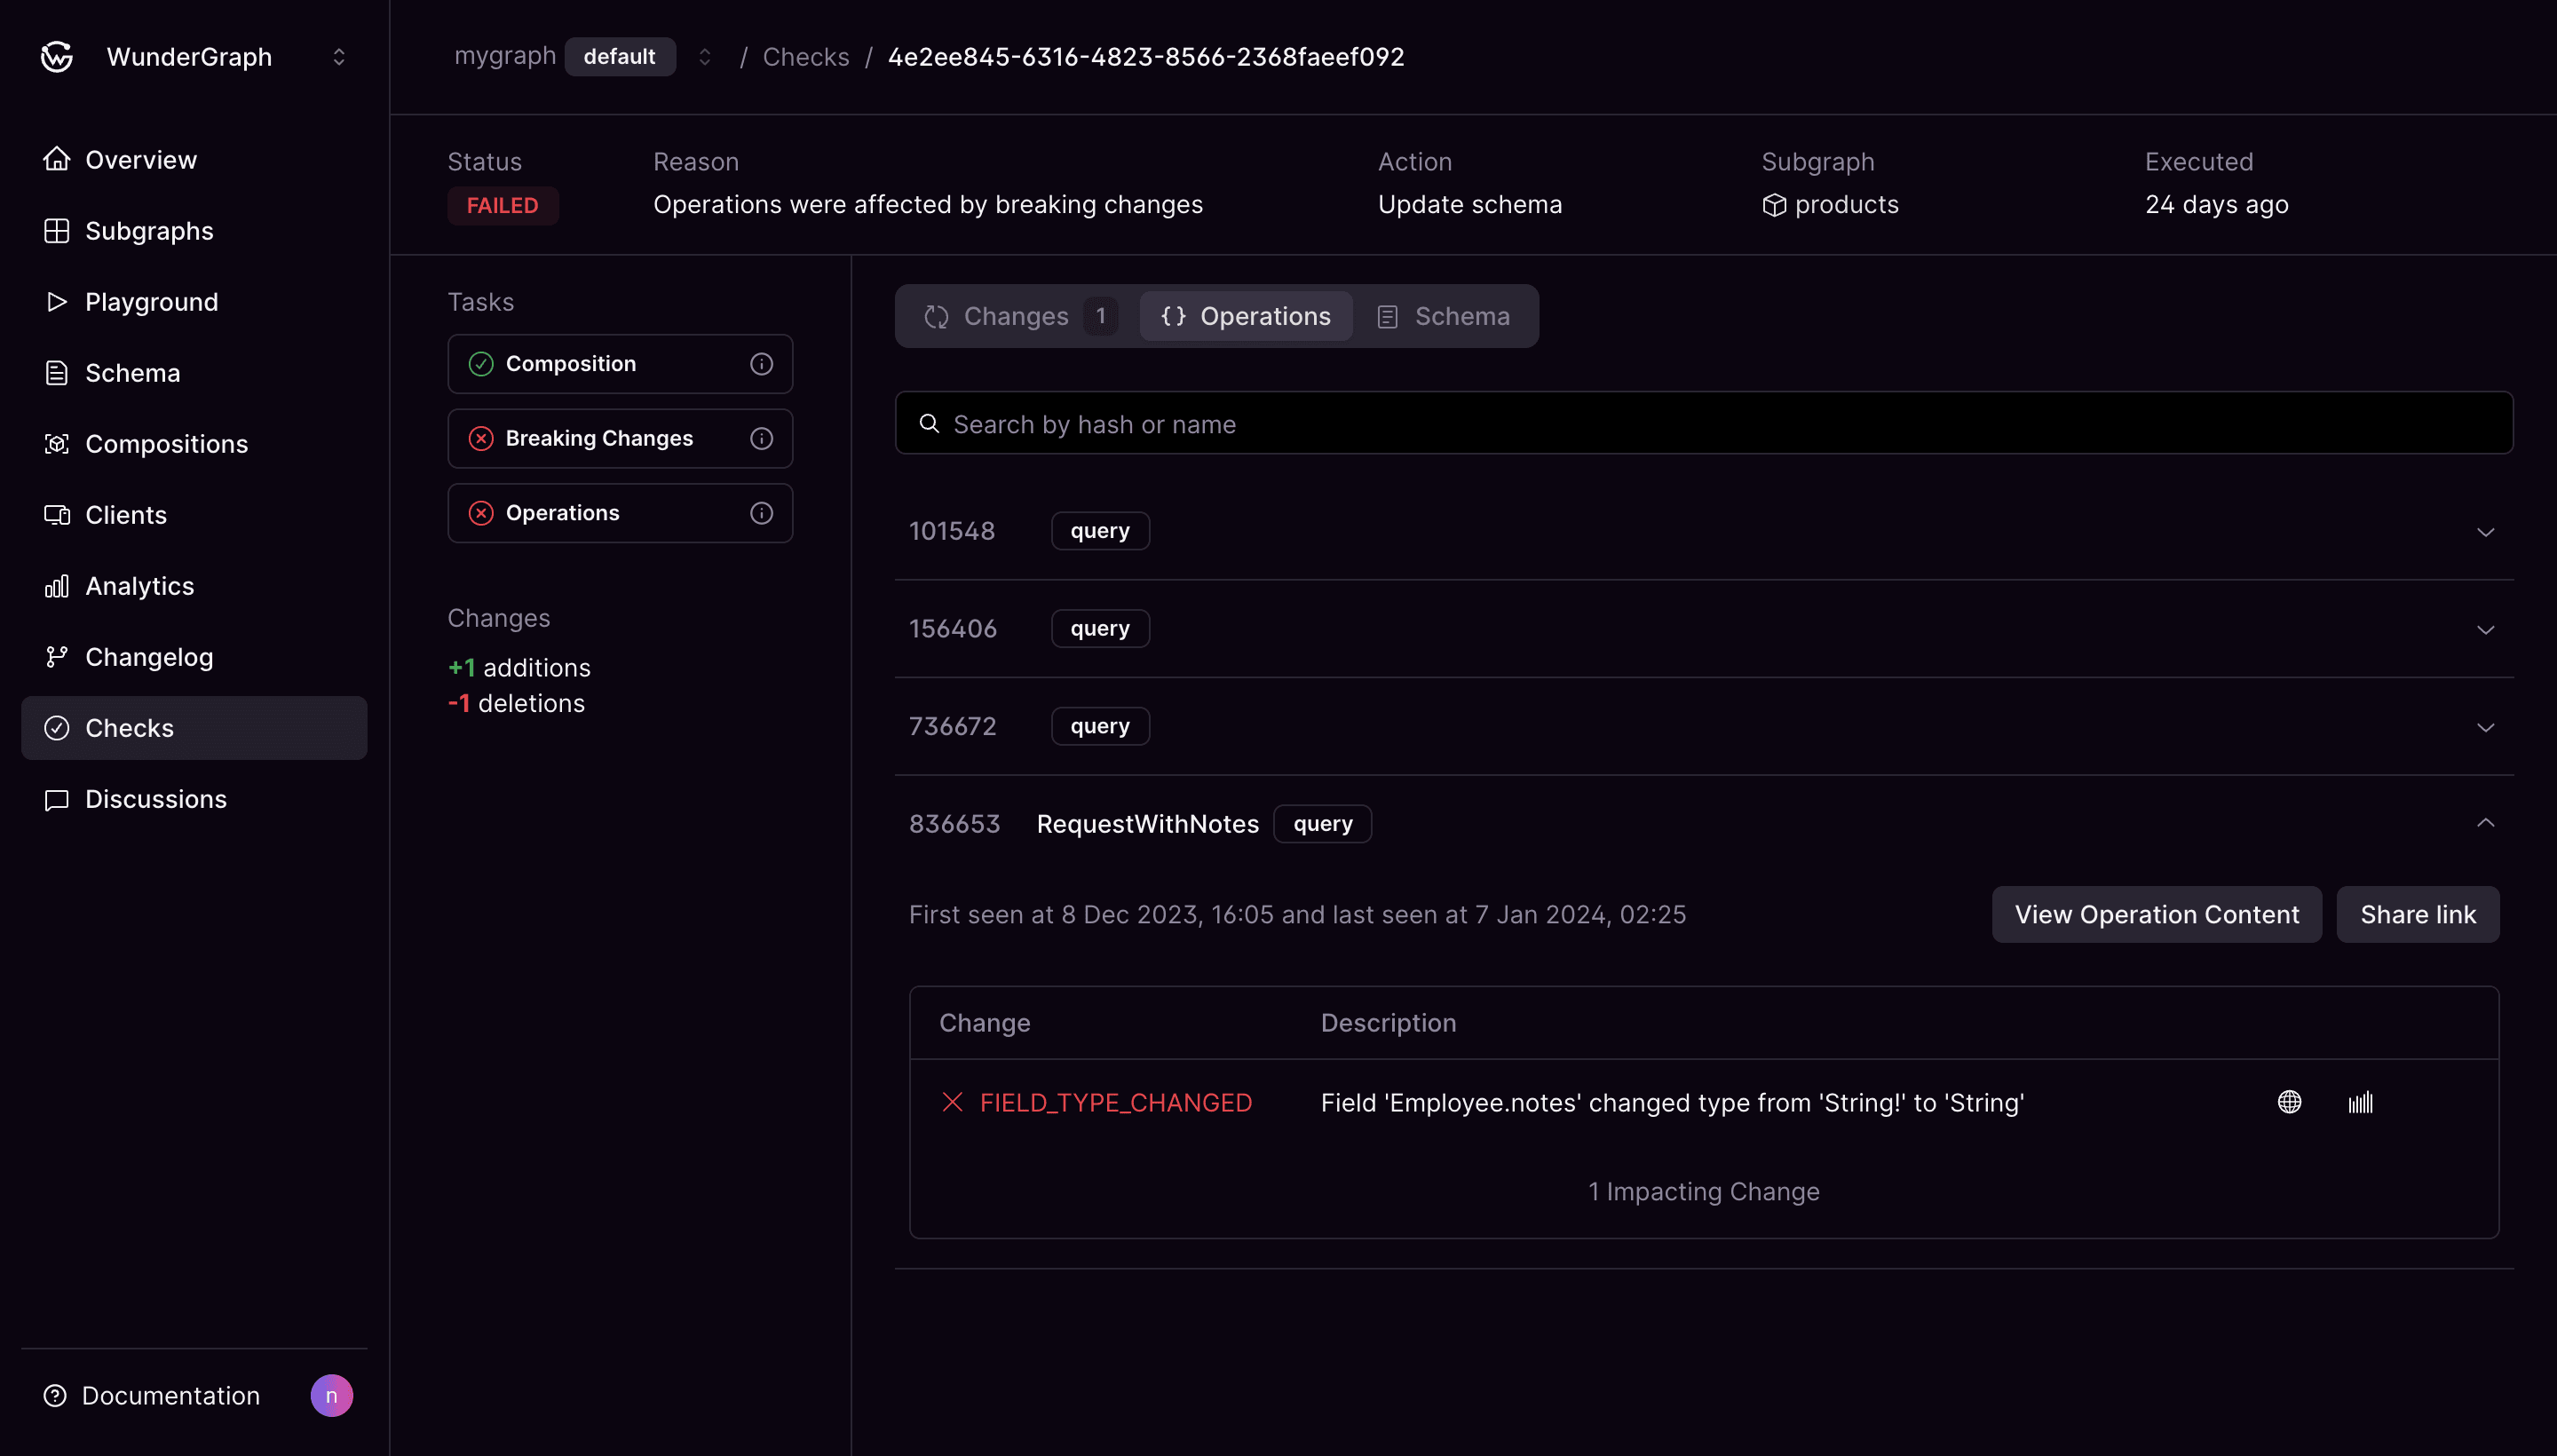Image resolution: width=2557 pixels, height=1456 pixels.
Task: Click the -1 deletions text
Action: [x=516, y=703]
